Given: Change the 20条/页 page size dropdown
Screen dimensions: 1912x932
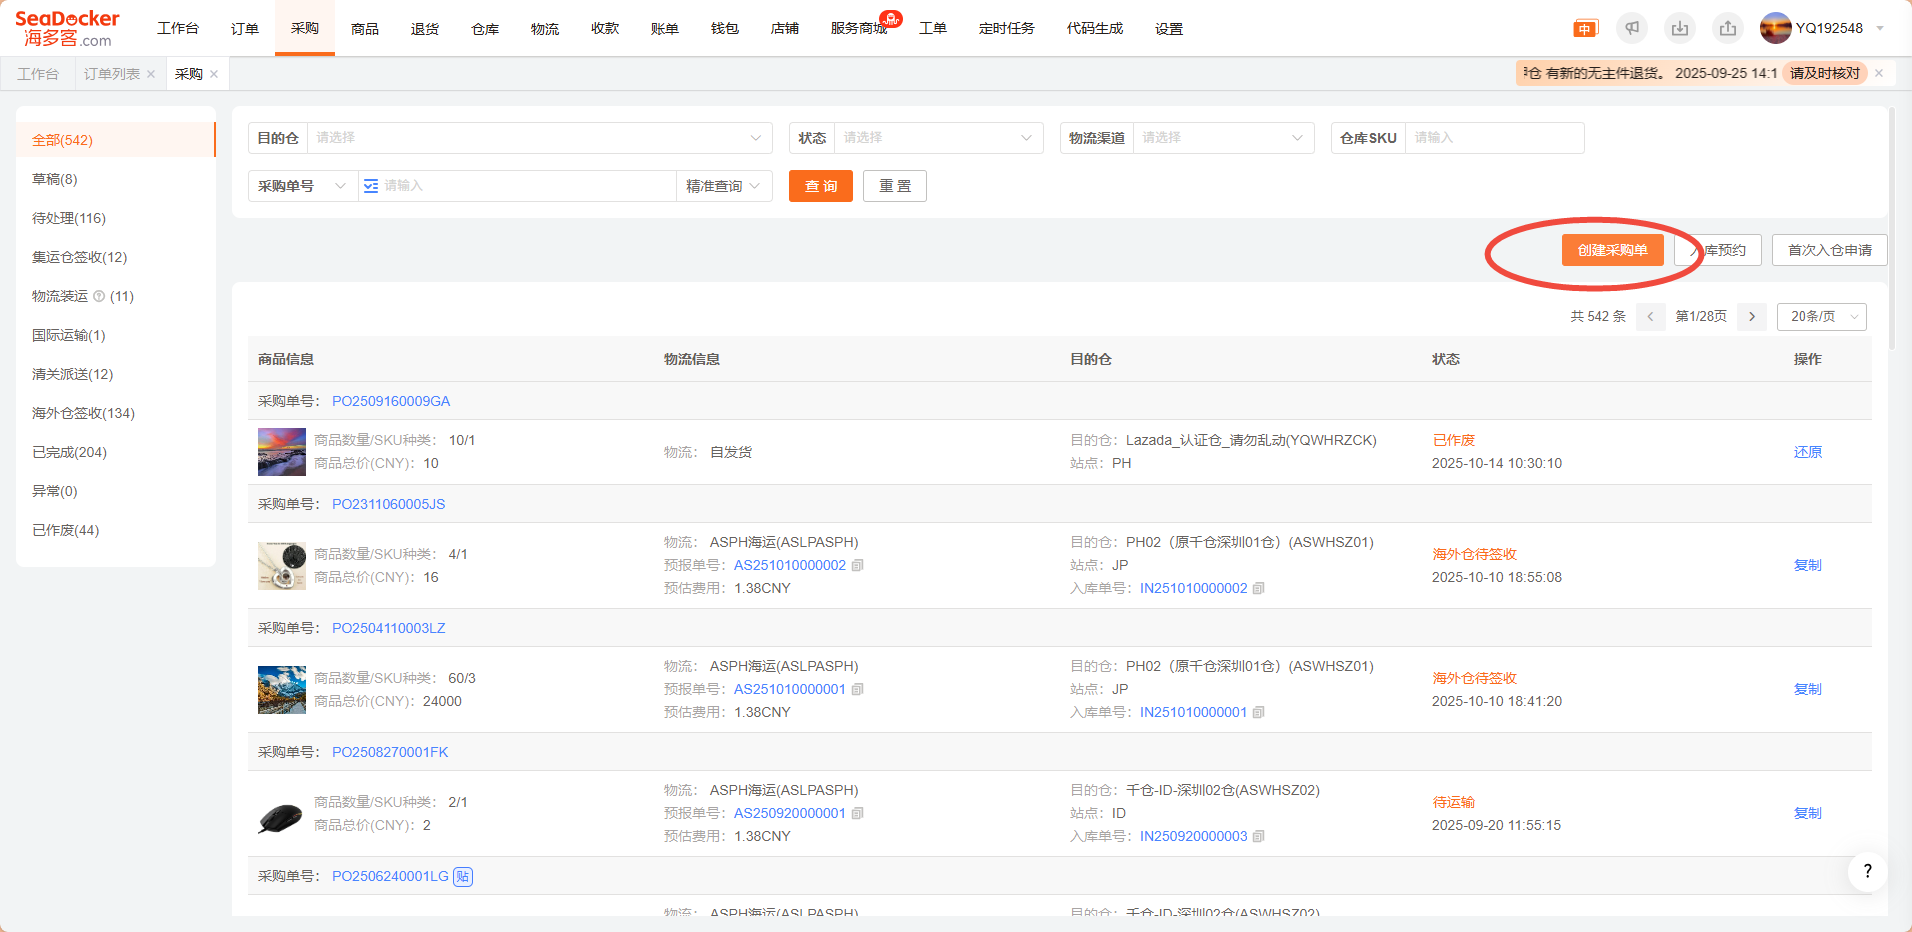Looking at the screenshot, I should 1821,317.
